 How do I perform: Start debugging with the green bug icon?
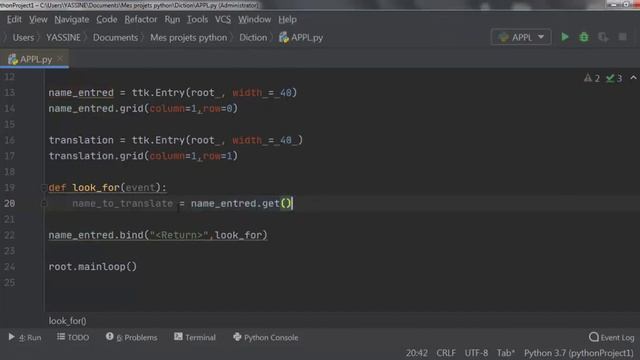click(584, 37)
